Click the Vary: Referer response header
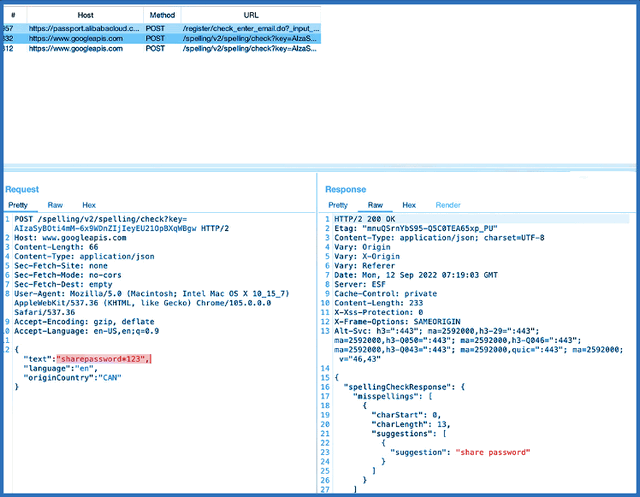The image size is (640, 497). (x=365, y=266)
